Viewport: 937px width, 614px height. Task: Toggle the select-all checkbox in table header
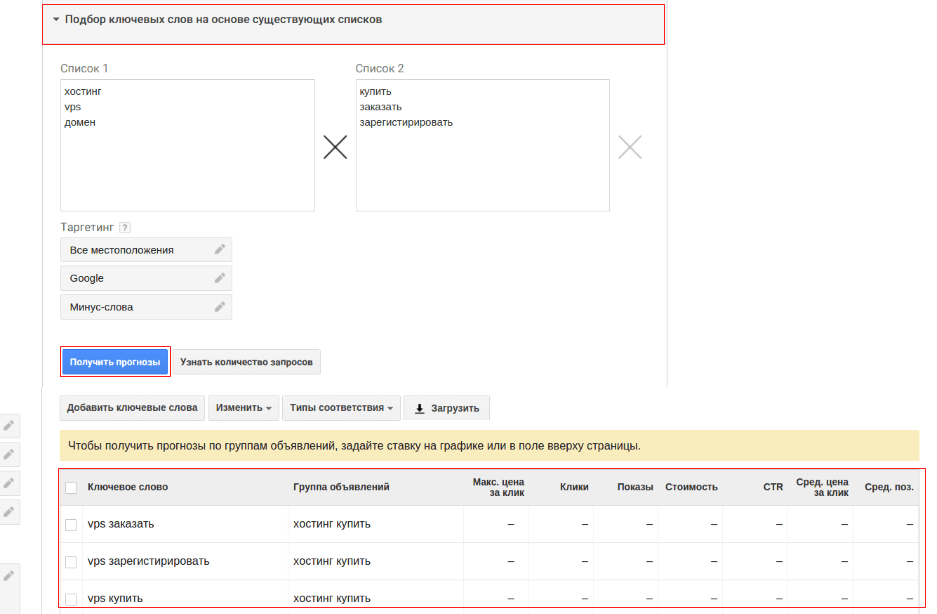(71, 488)
